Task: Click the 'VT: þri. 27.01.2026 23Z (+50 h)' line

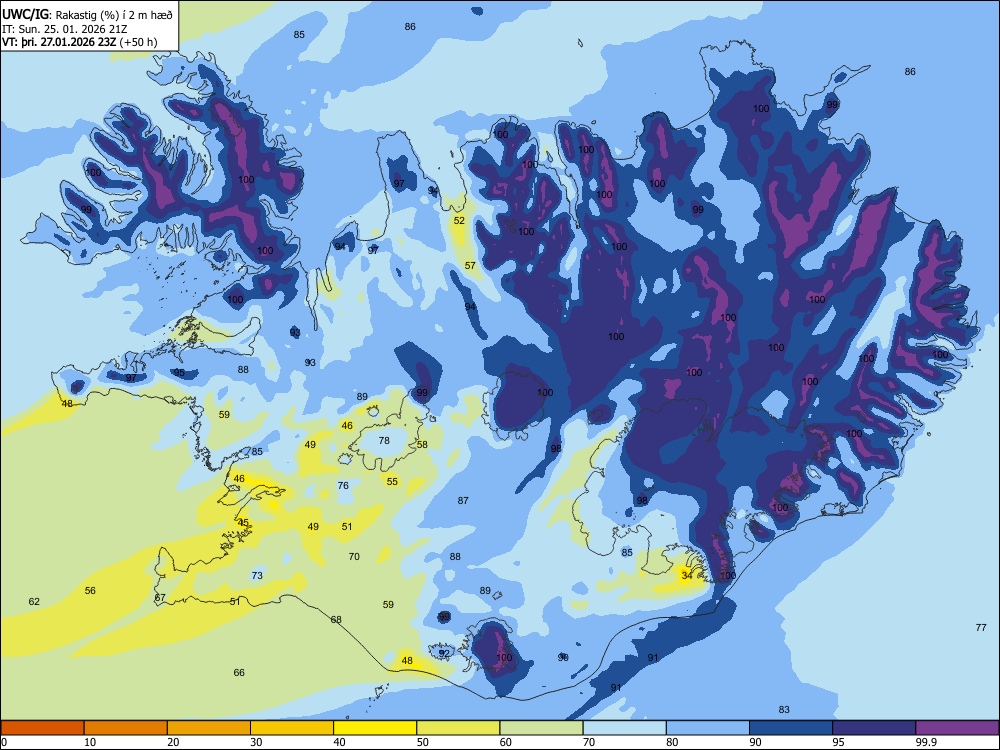Action: pos(80,42)
